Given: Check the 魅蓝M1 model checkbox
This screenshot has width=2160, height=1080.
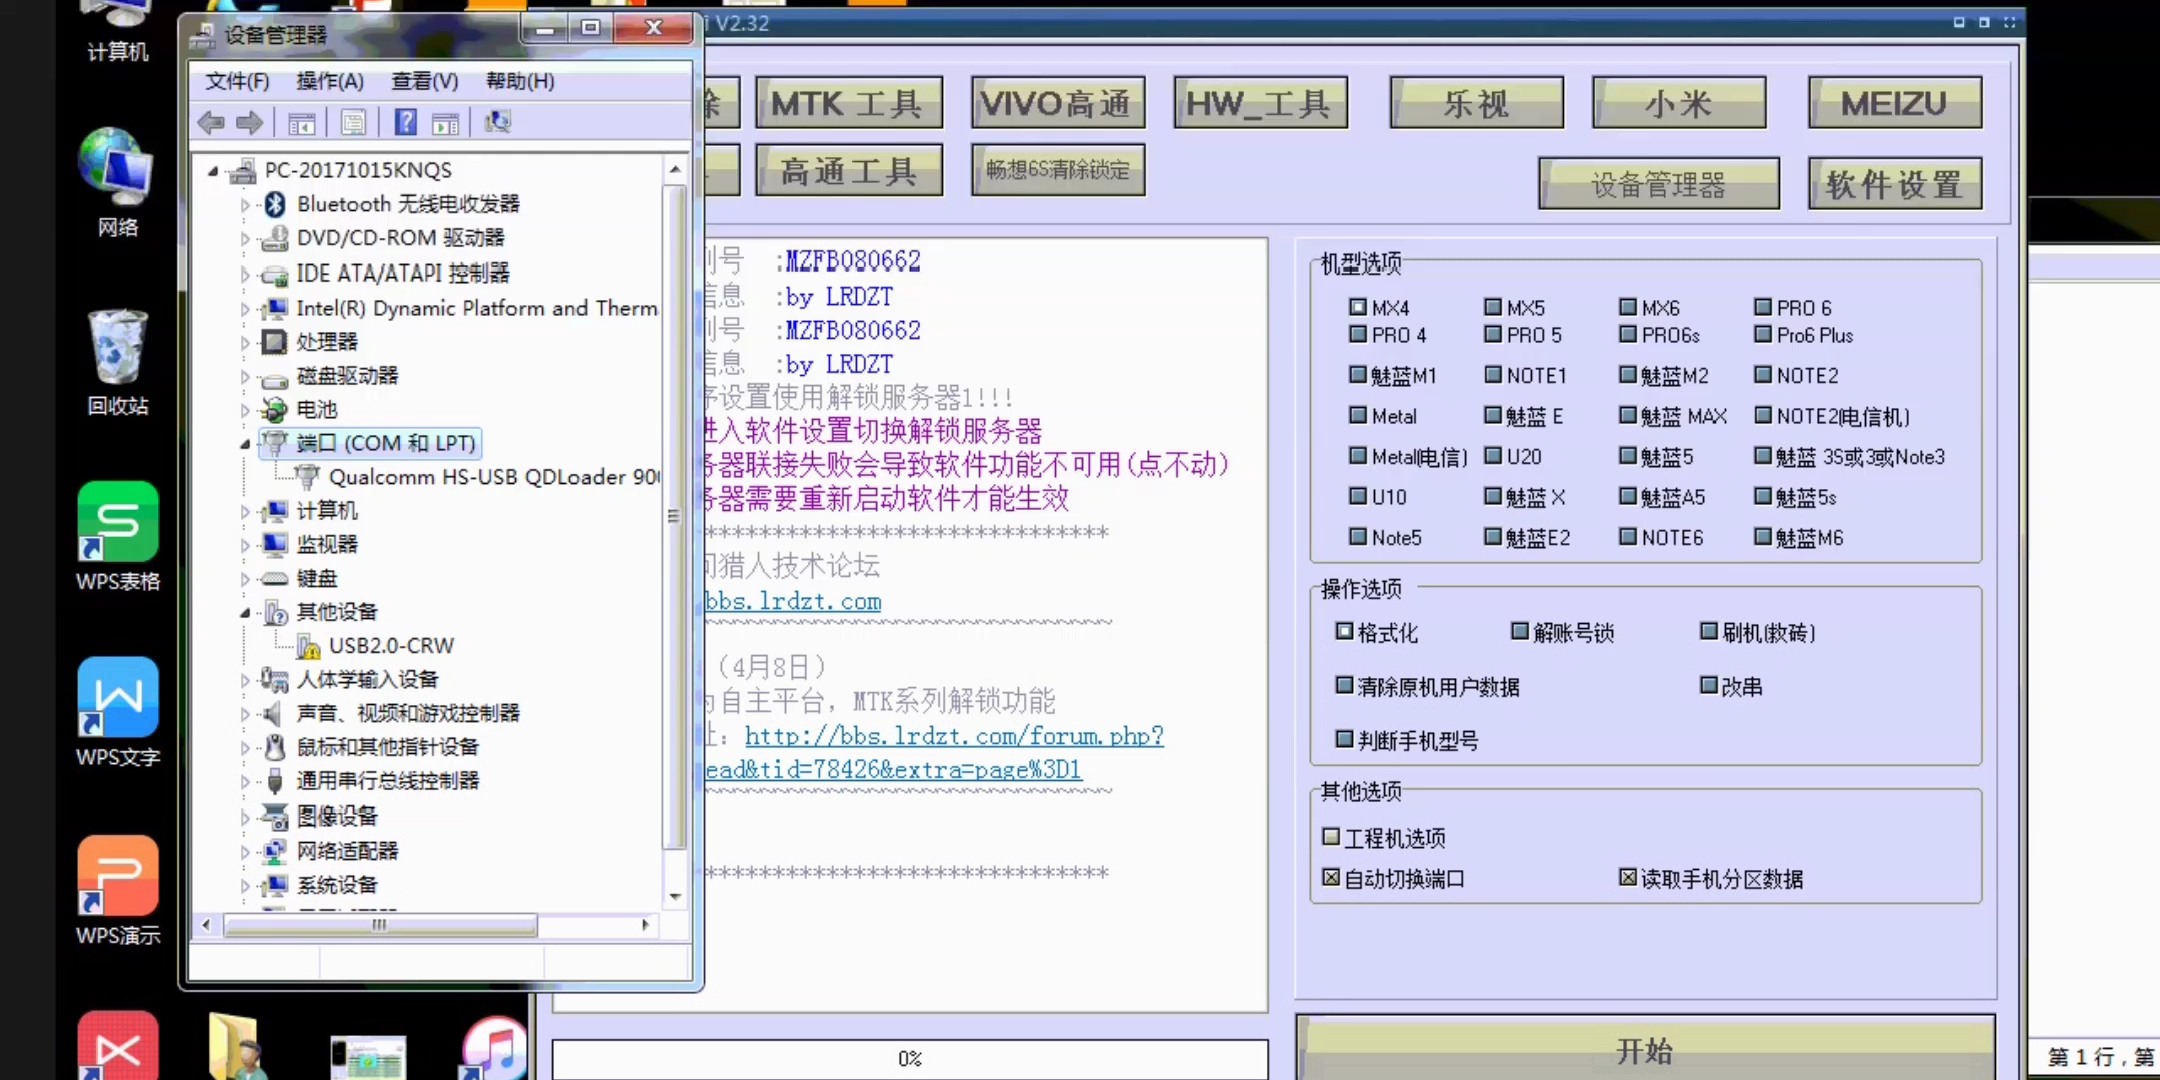Looking at the screenshot, I should pos(1358,375).
